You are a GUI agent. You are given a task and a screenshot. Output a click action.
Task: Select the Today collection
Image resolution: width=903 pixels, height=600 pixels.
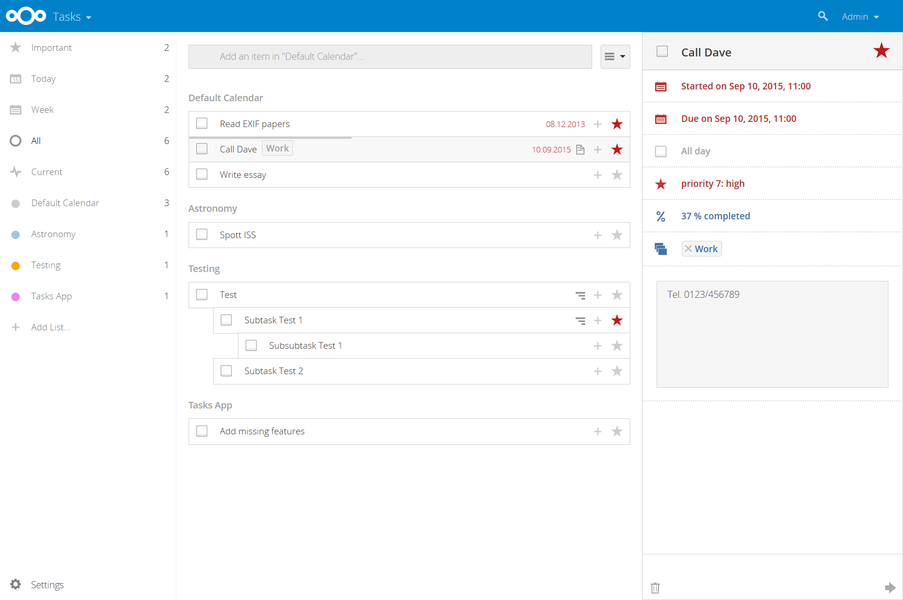click(88, 79)
